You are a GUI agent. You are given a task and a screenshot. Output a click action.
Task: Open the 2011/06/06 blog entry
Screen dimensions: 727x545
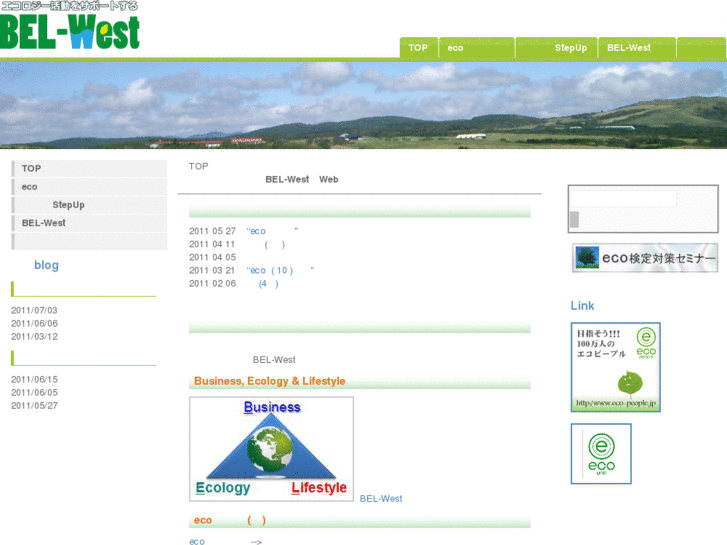(x=34, y=323)
